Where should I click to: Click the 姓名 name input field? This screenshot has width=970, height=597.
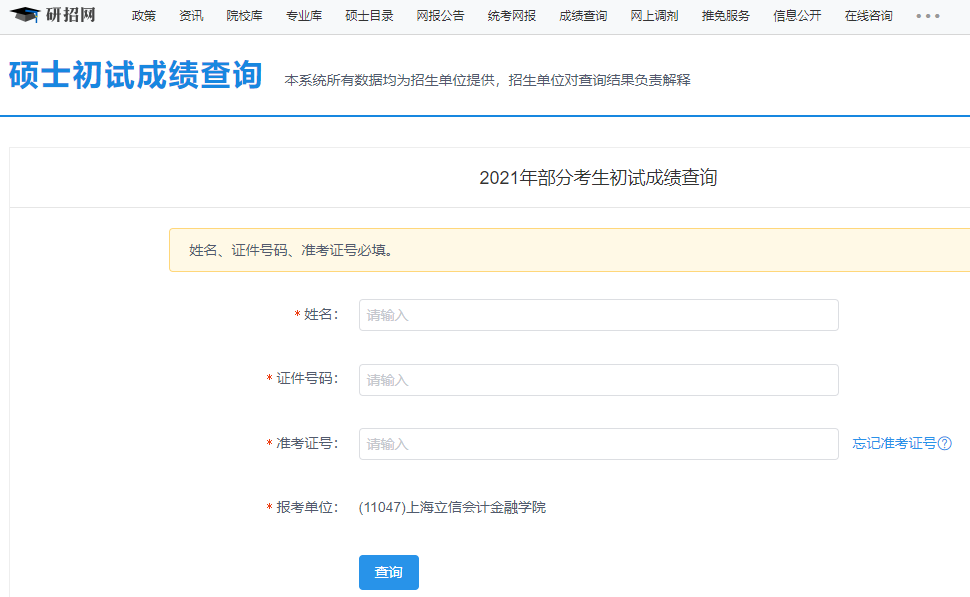coord(598,315)
